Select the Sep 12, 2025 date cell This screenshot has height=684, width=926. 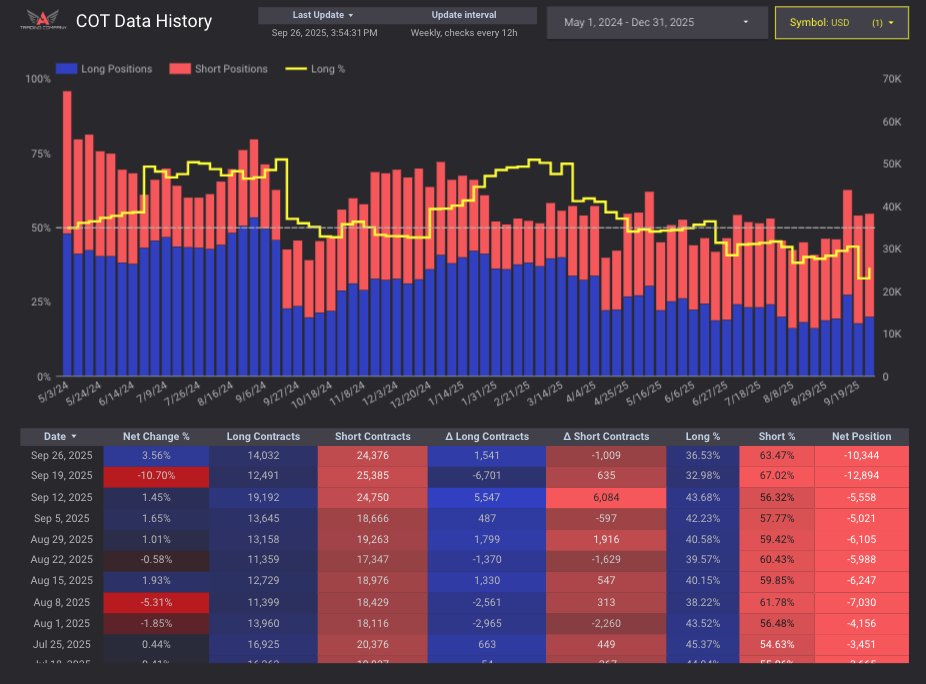click(x=61, y=497)
